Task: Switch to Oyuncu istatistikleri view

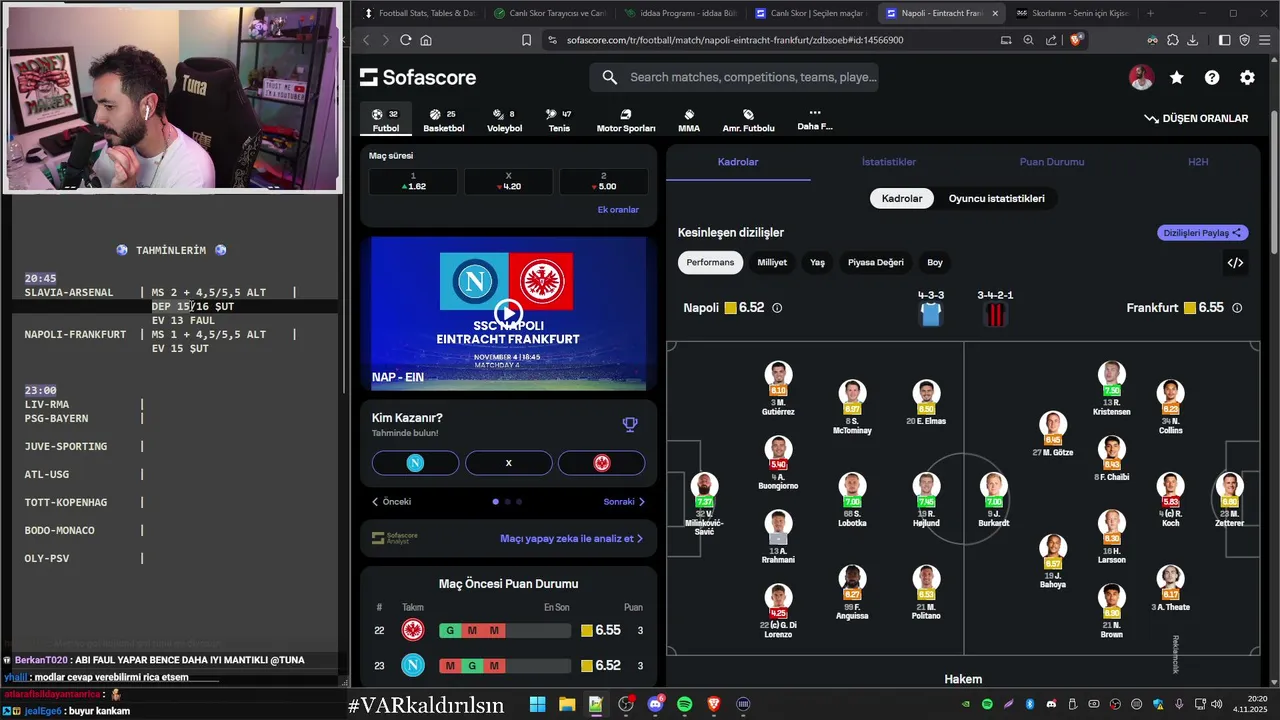Action: pos(997,198)
